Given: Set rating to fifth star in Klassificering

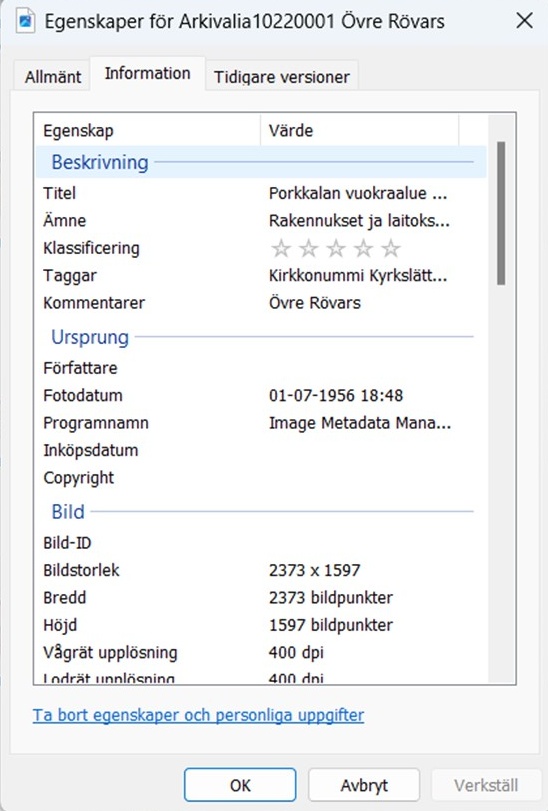Looking at the screenshot, I should click(391, 248).
